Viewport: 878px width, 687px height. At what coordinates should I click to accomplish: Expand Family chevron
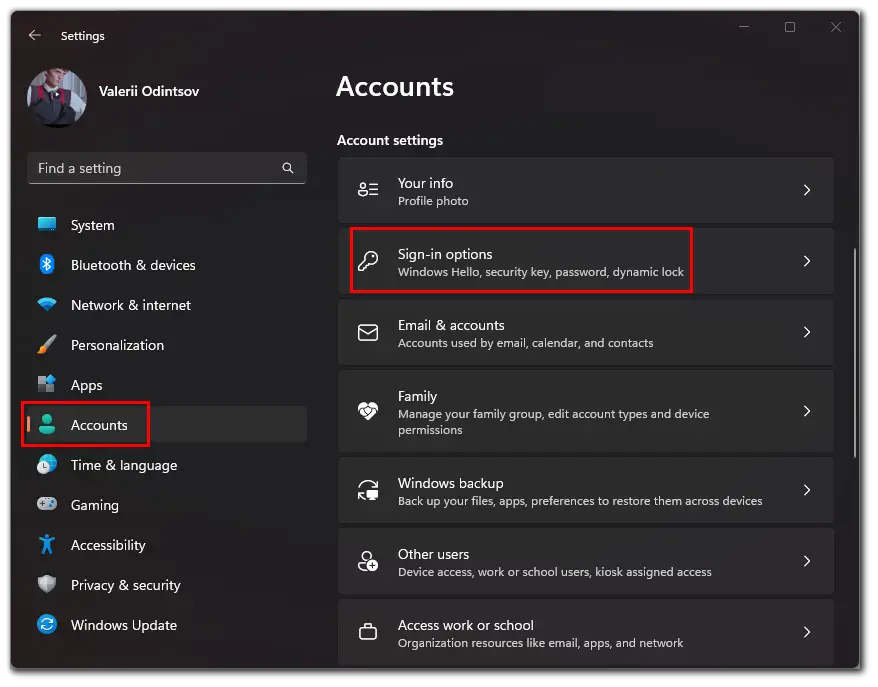807,411
